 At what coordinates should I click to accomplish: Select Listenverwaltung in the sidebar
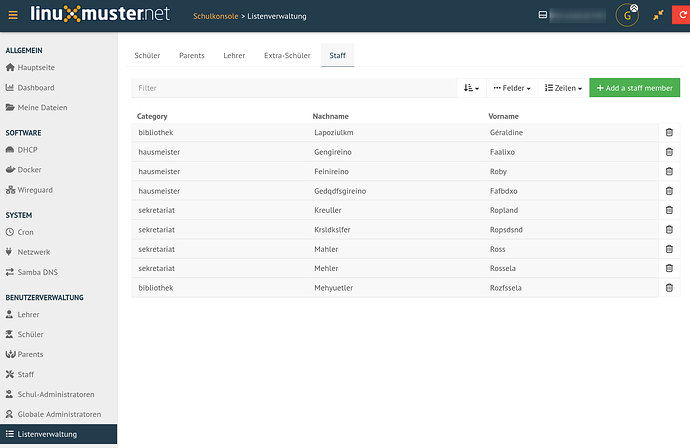tap(59, 434)
